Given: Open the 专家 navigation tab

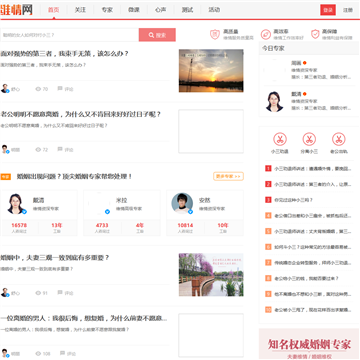Looking at the screenshot, I should tap(107, 10).
